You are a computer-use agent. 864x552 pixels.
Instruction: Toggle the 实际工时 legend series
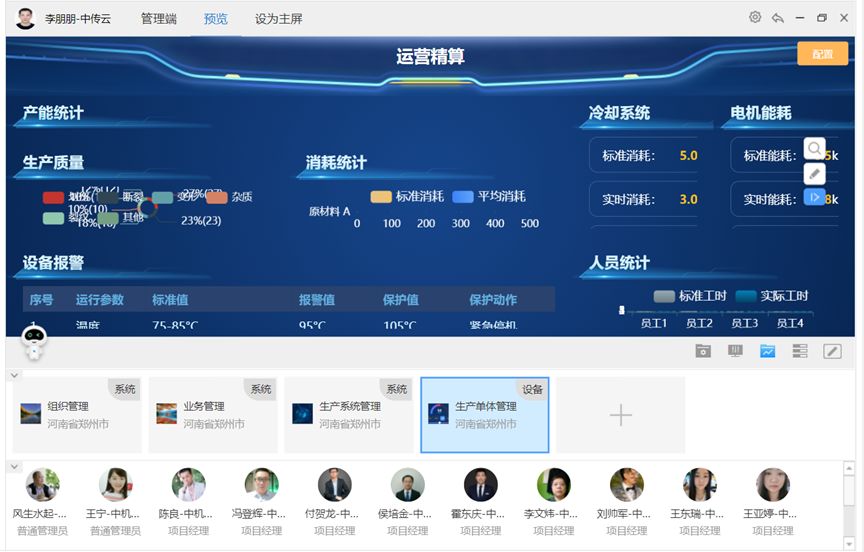(771, 296)
